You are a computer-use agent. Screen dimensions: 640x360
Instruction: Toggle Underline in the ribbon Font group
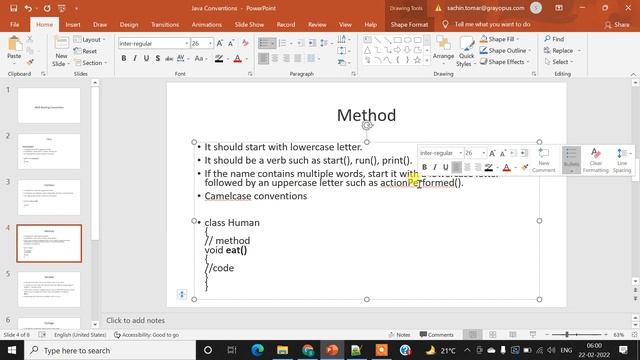pos(146,59)
